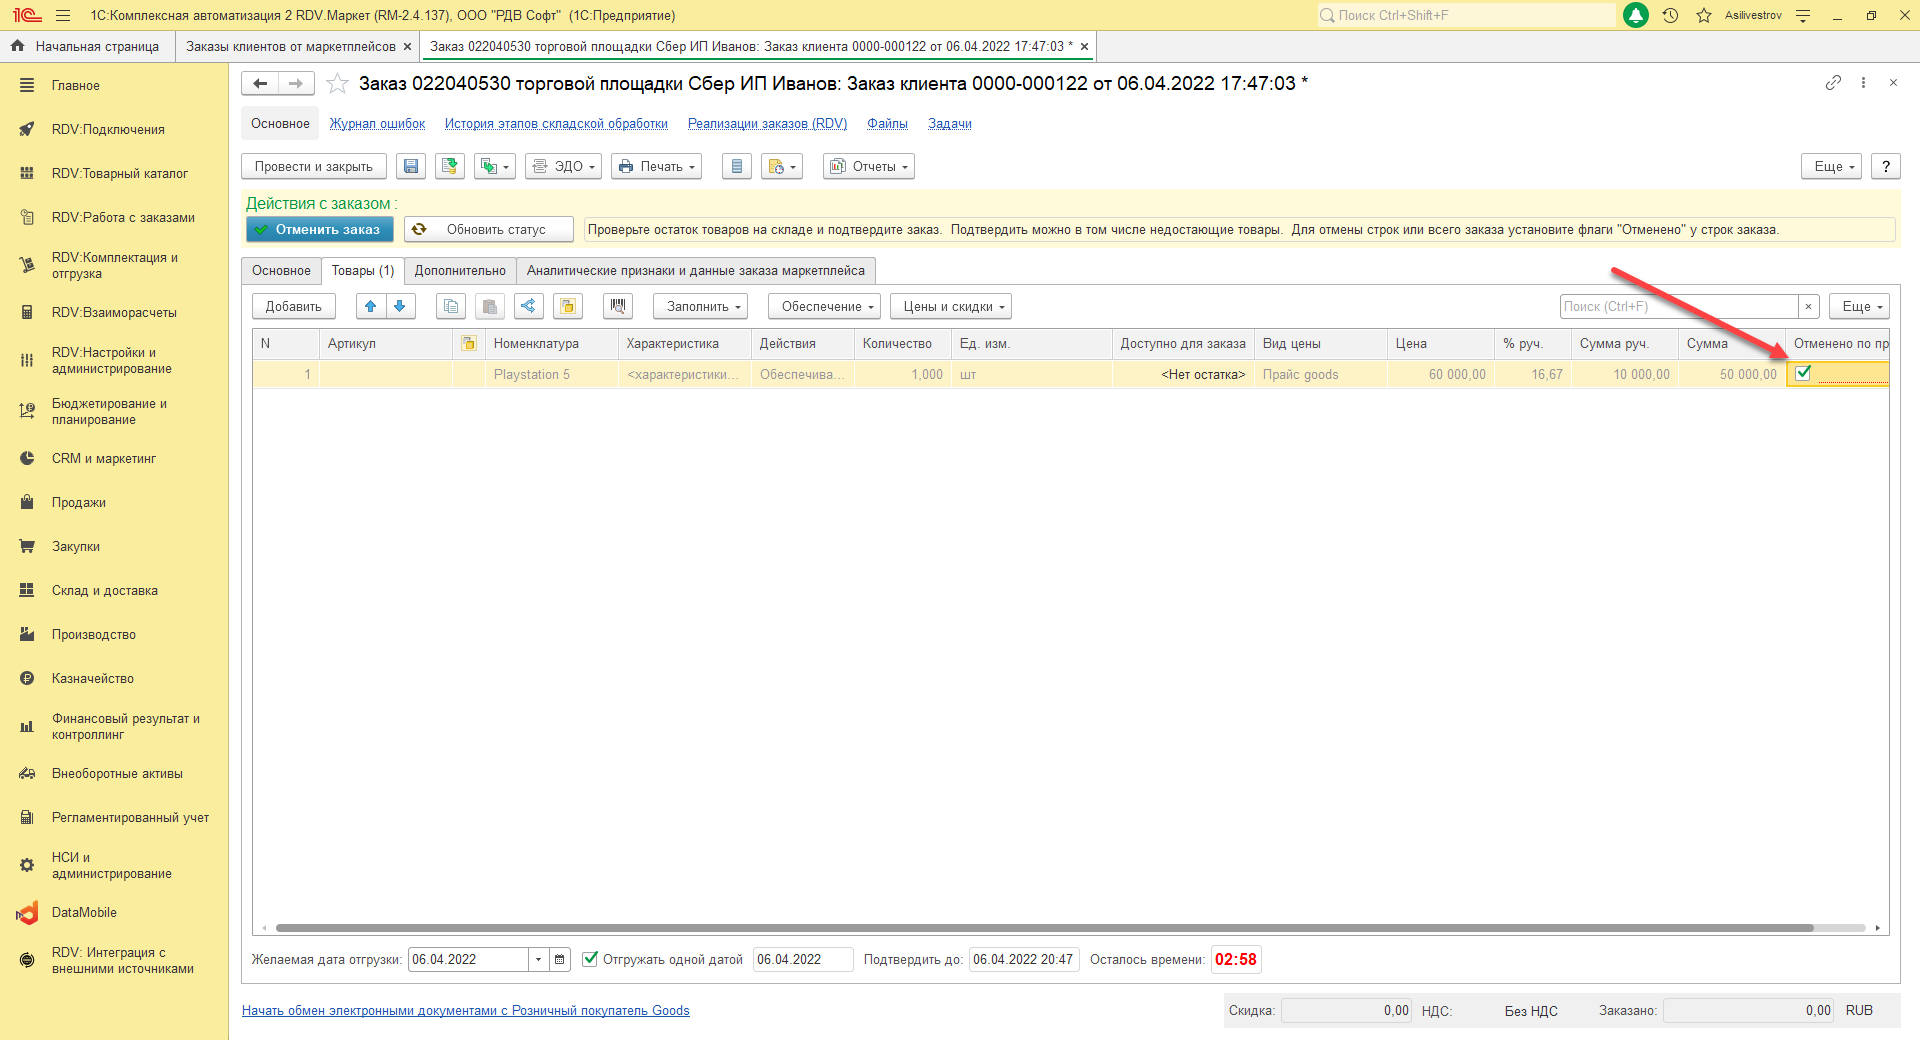This screenshot has width=1920, height=1040.
Task: Go to the Начальная страница tab
Action: [88, 47]
